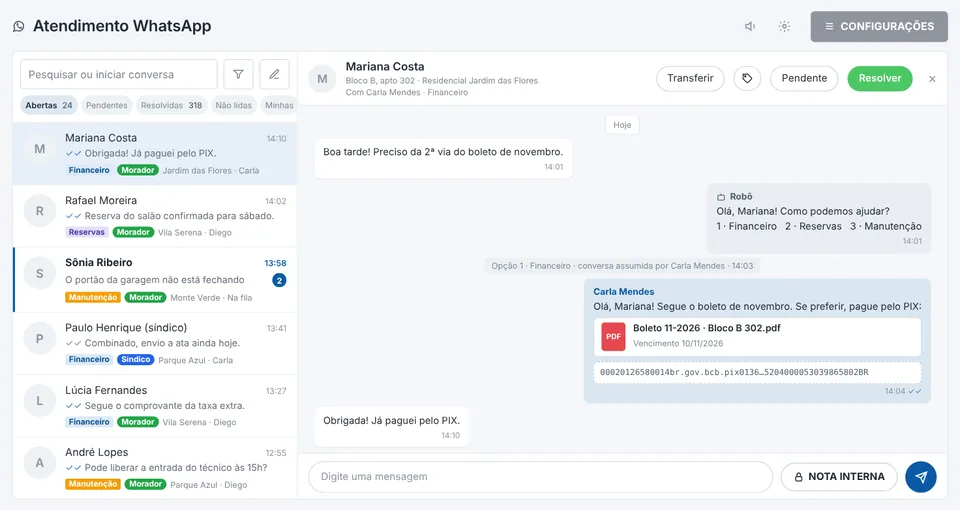This screenshot has width=960, height=510.
Task: Send message with paper plane icon
Action: pyautogui.click(x=921, y=476)
